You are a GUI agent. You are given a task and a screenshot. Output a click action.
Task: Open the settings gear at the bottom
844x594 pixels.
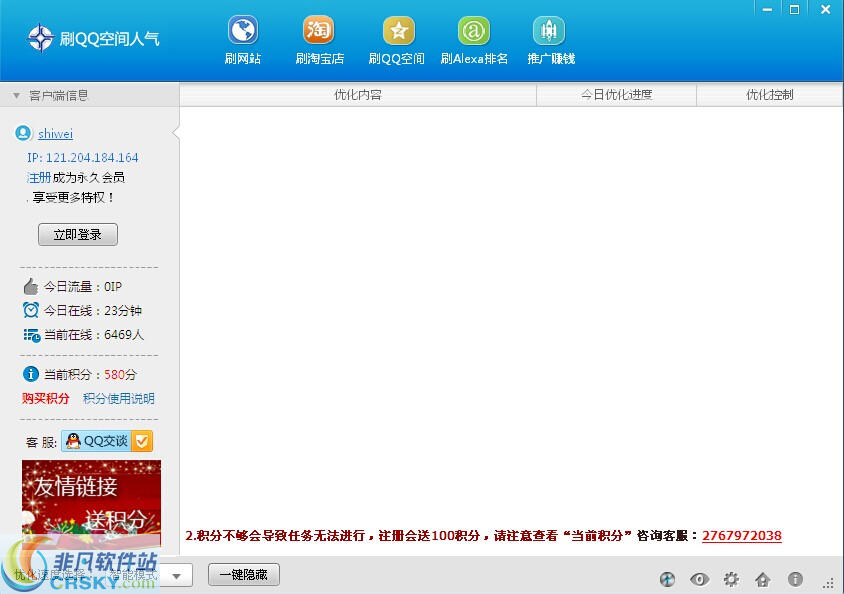(x=731, y=578)
